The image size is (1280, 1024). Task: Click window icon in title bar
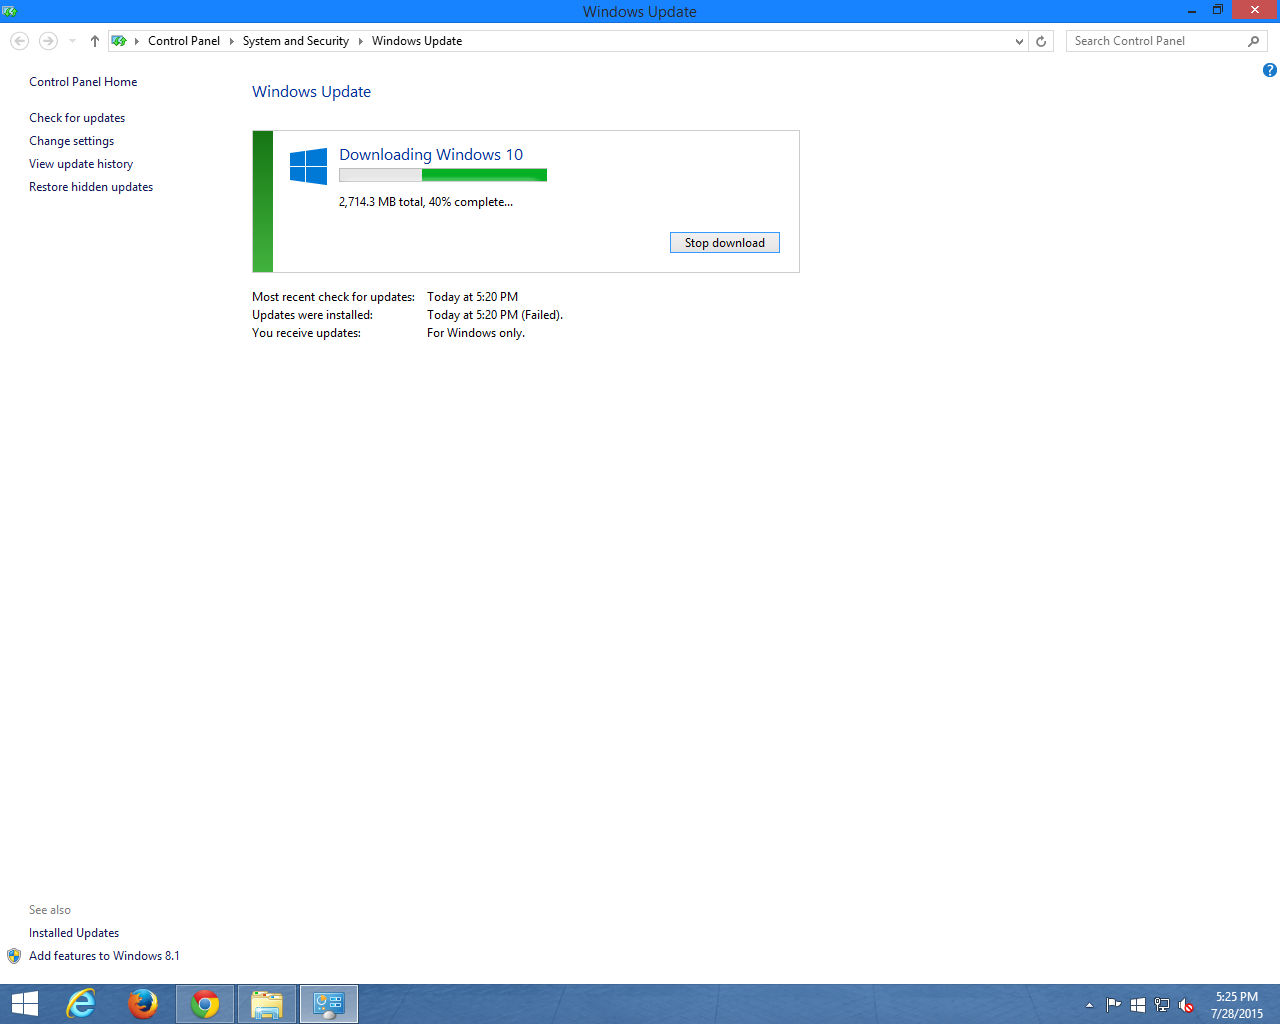[10, 11]
